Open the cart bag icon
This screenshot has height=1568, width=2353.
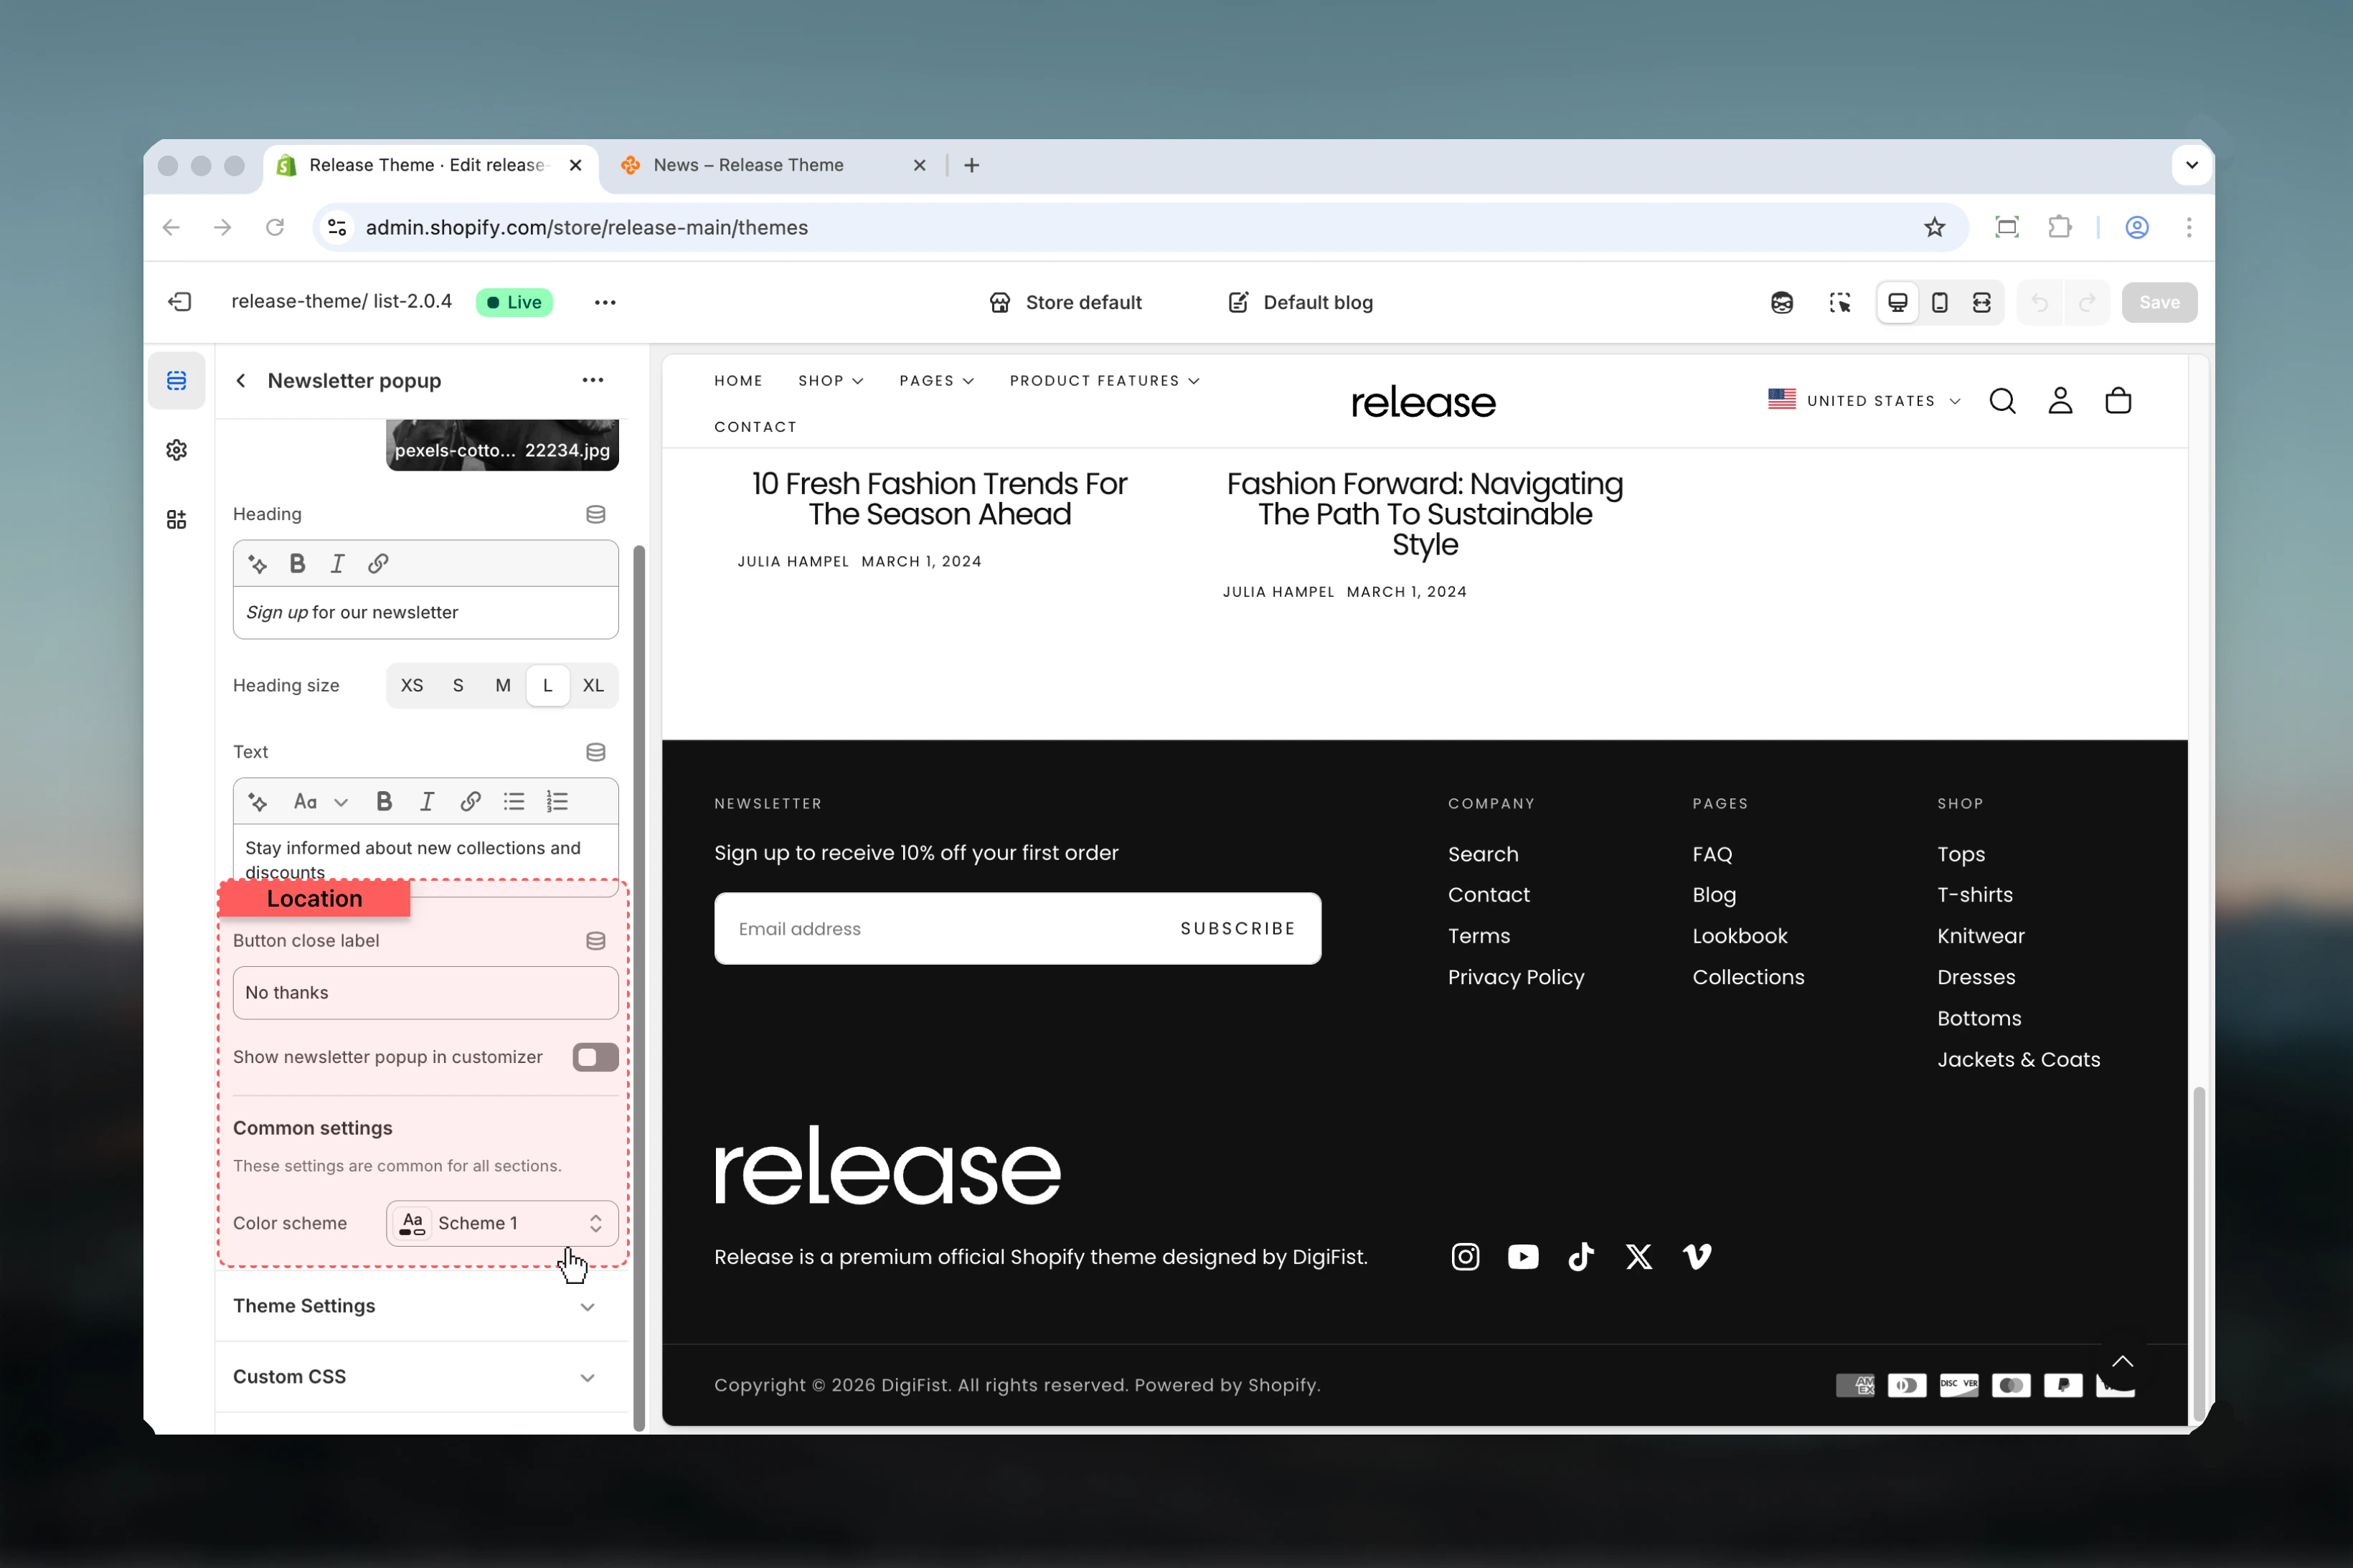[x=2118, y=401]
